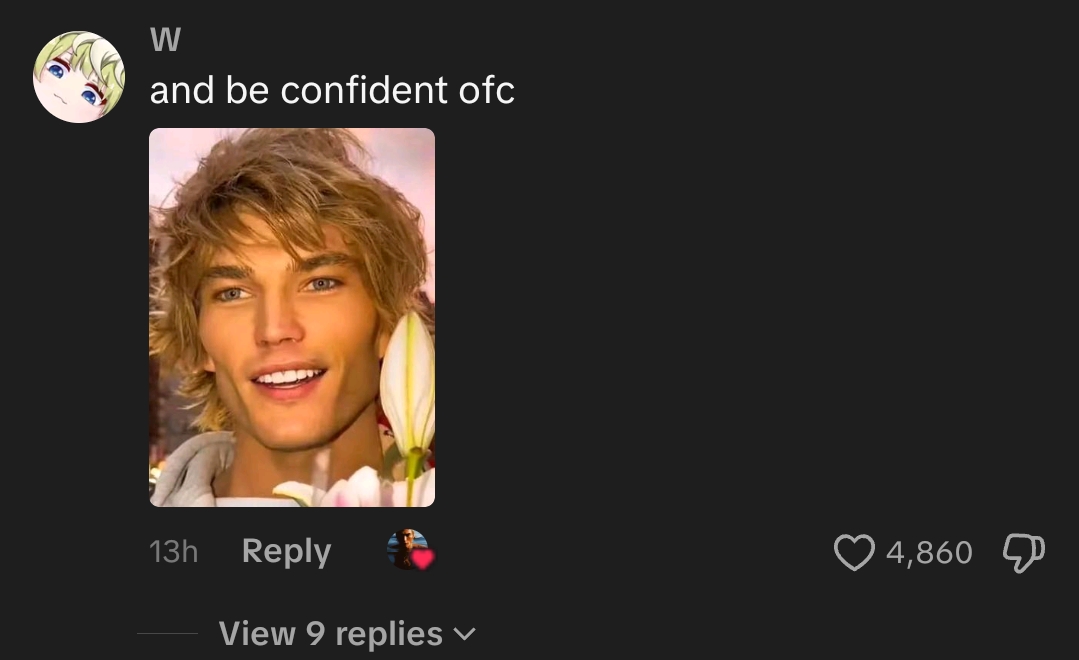Expand the chevron next to View 9 replies
1079x660 pixels.
[465, 634]
